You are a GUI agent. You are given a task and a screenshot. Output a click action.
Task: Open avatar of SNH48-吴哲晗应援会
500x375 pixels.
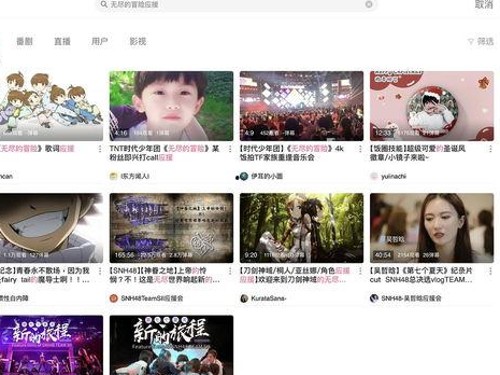point(374,298)
